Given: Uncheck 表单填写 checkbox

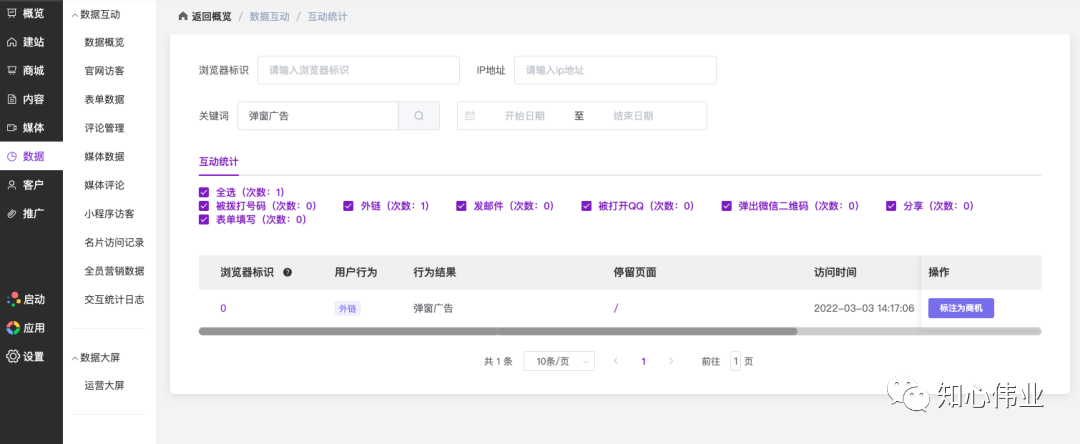Looking at the screenshot, I should [204, 220].
